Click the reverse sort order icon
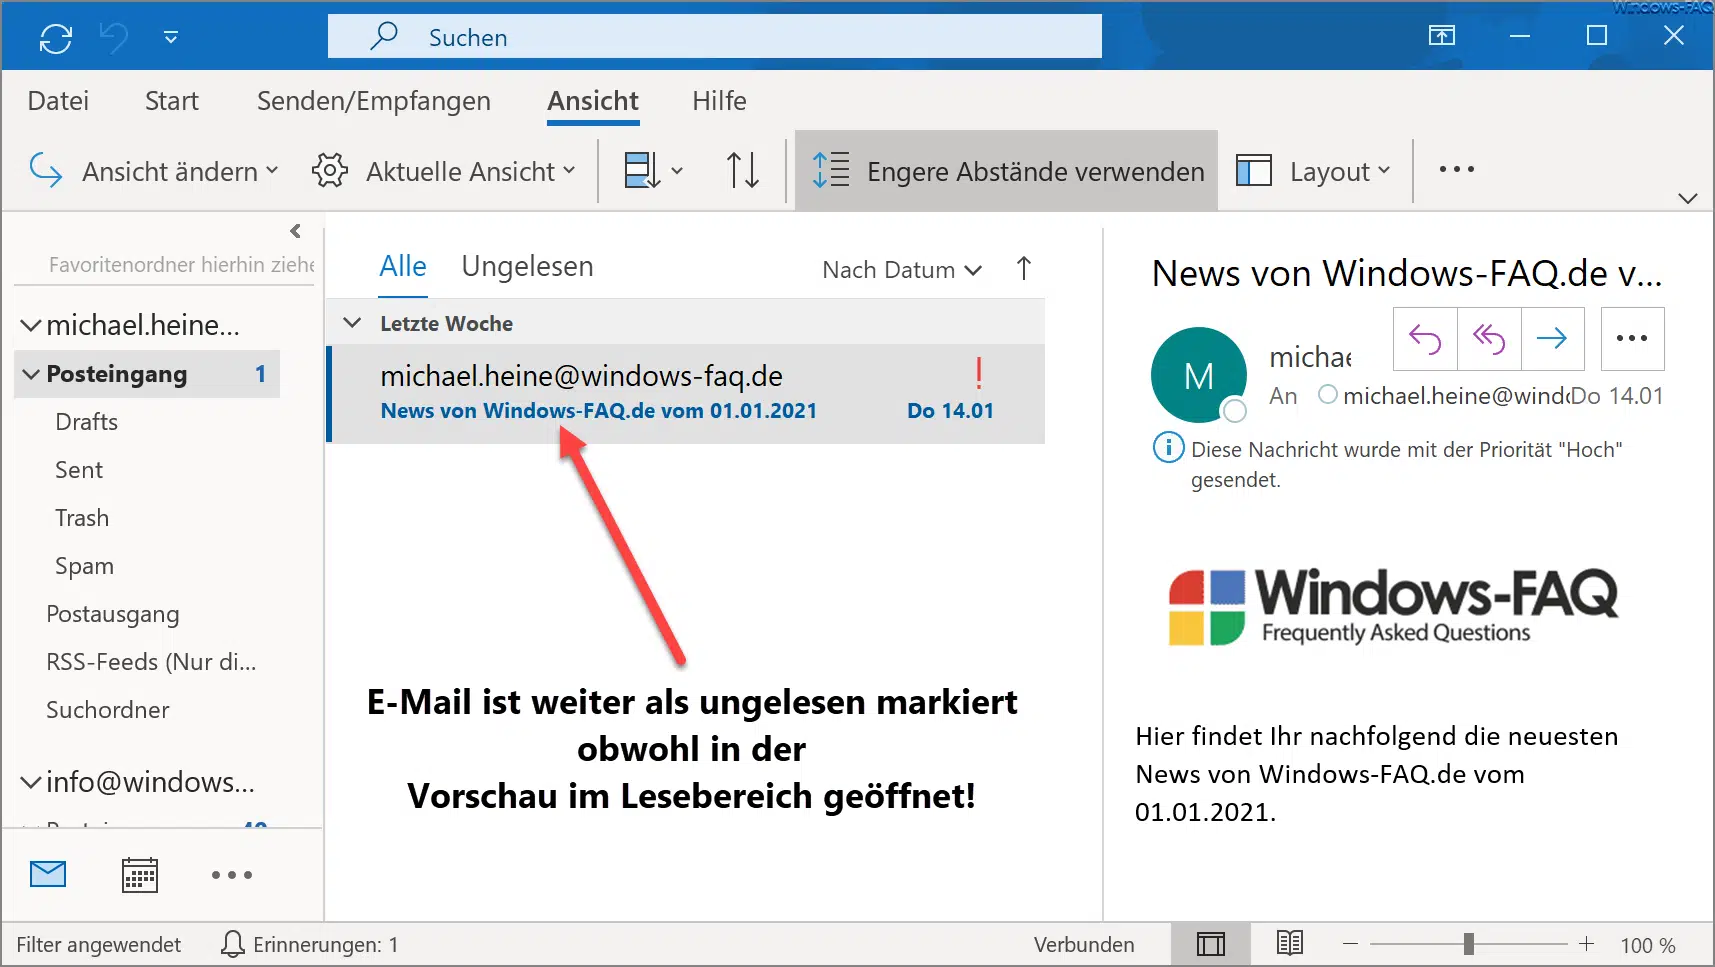The height and width of the screenshot is (967, 1715). click(742, 170)
